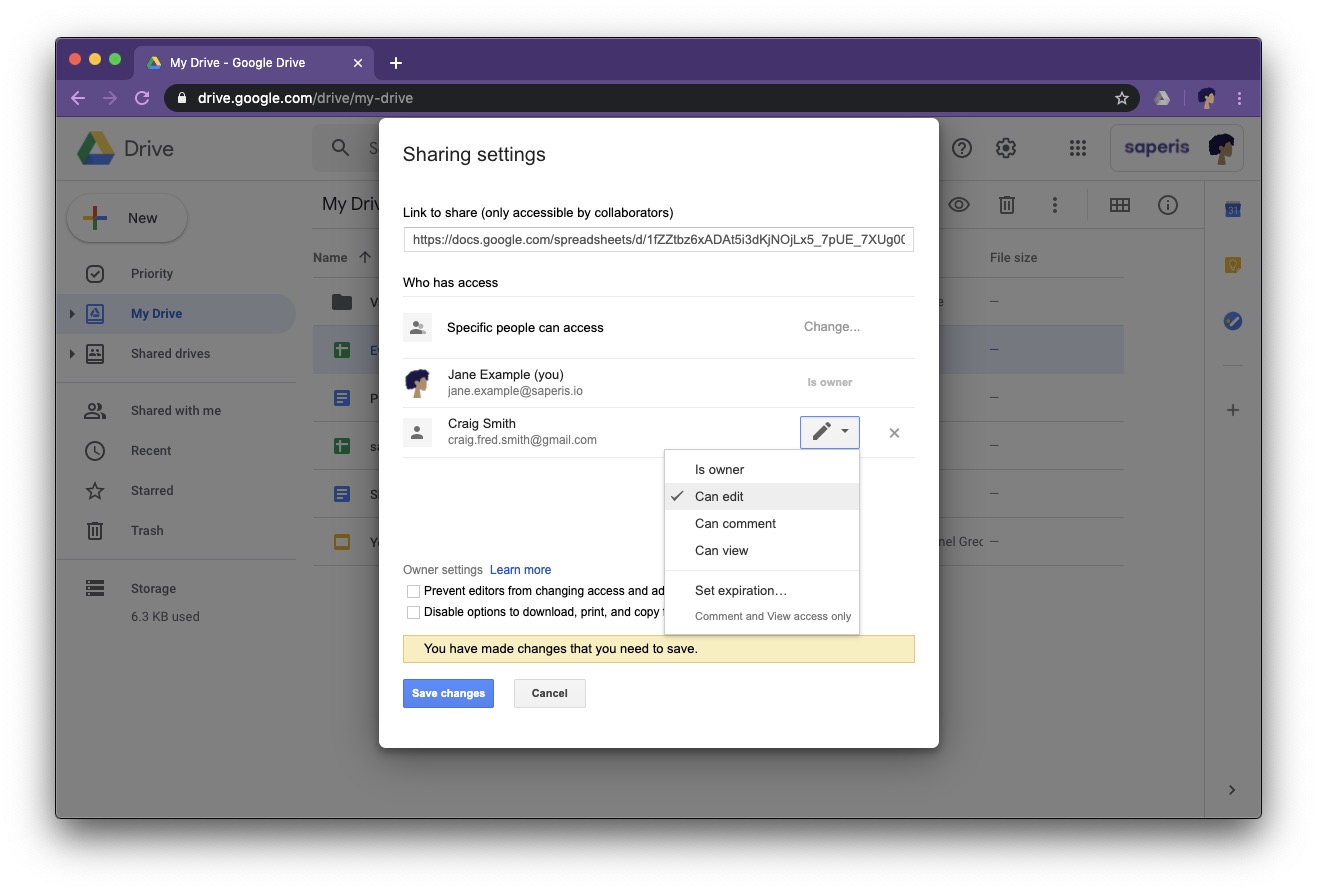The width and height of the screenshot is (1317, 892).
Task: Preview the selected file with the eye icon
Action: 959,204
